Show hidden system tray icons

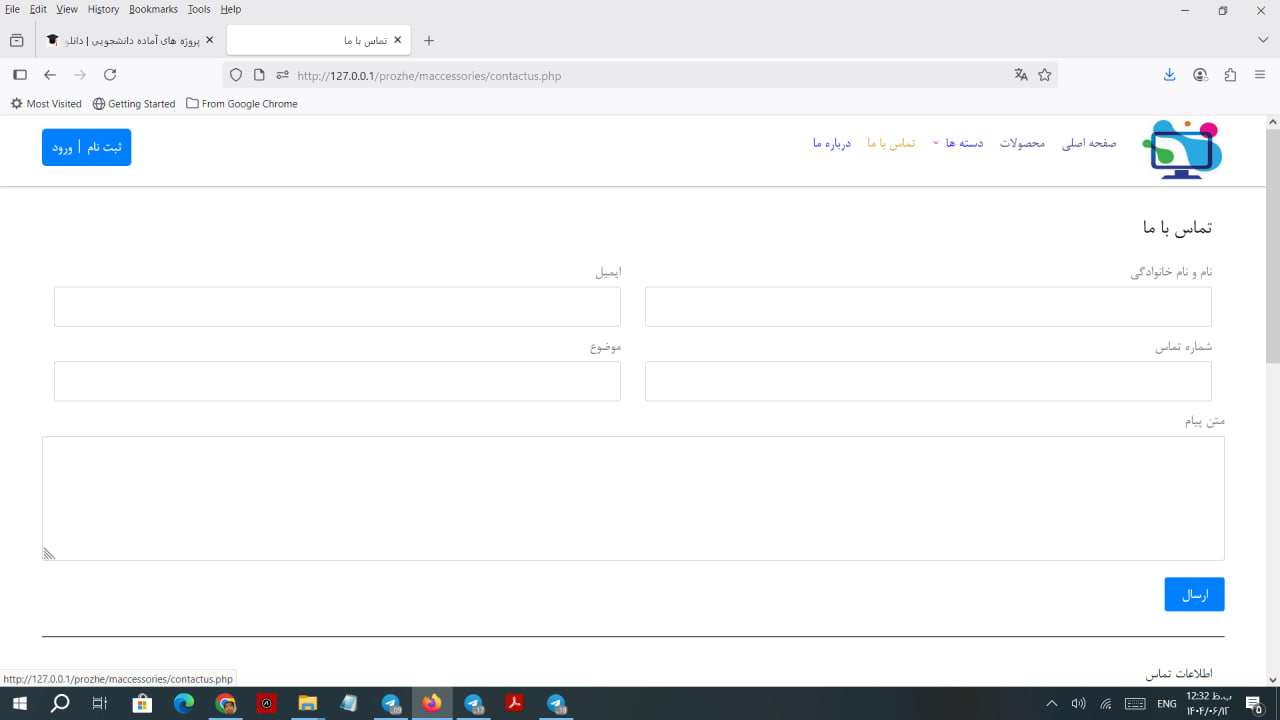coord(1051,704)
